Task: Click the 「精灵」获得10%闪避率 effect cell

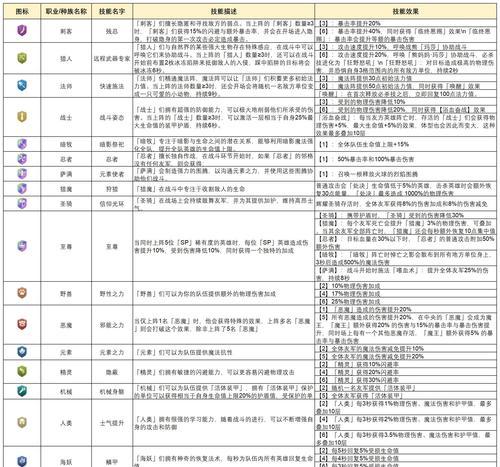Action: (405, 364)
